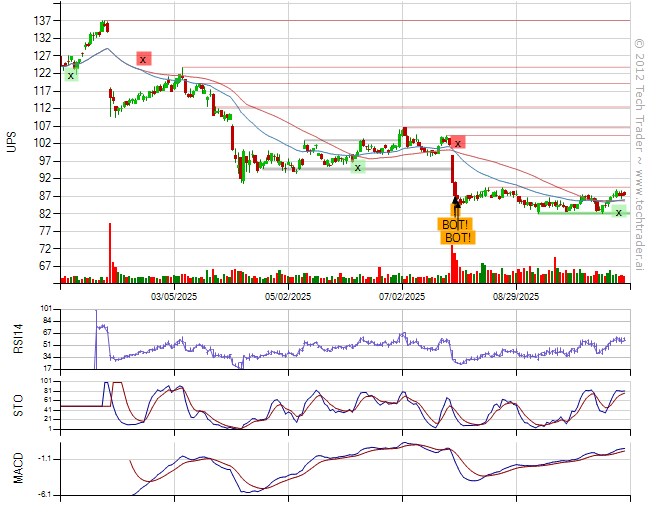The width and height of the screenshot is (657, 514).
Task: Click the 137 price axis label
Action: pos(43,21)
